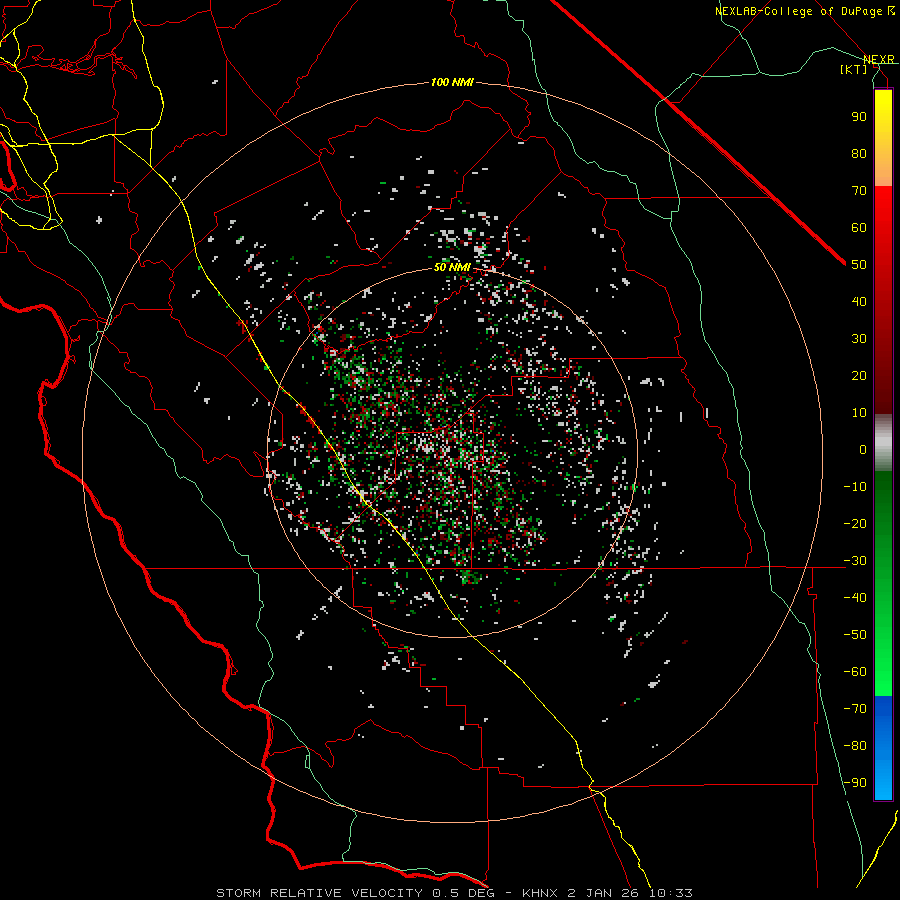This screenshot has height=900, width=900.
Task: Click the 100 NMI range ring label
Action: [x=452, y=83]
